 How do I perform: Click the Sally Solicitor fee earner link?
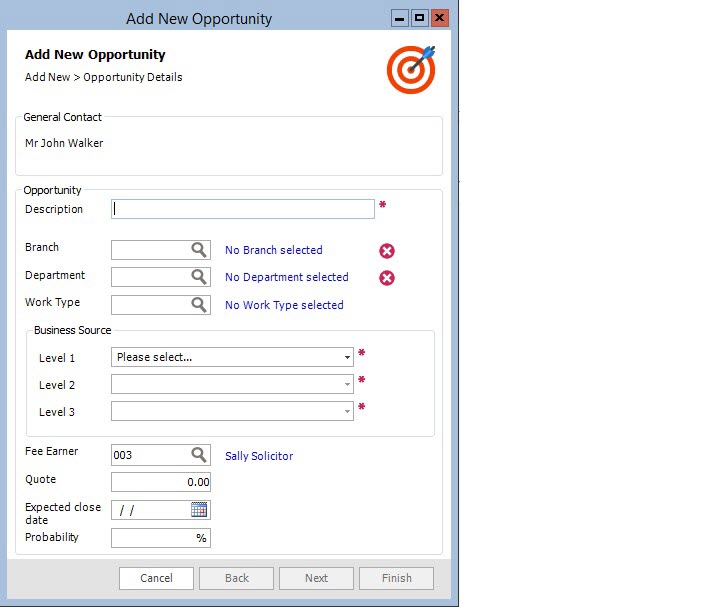[259, 456]
